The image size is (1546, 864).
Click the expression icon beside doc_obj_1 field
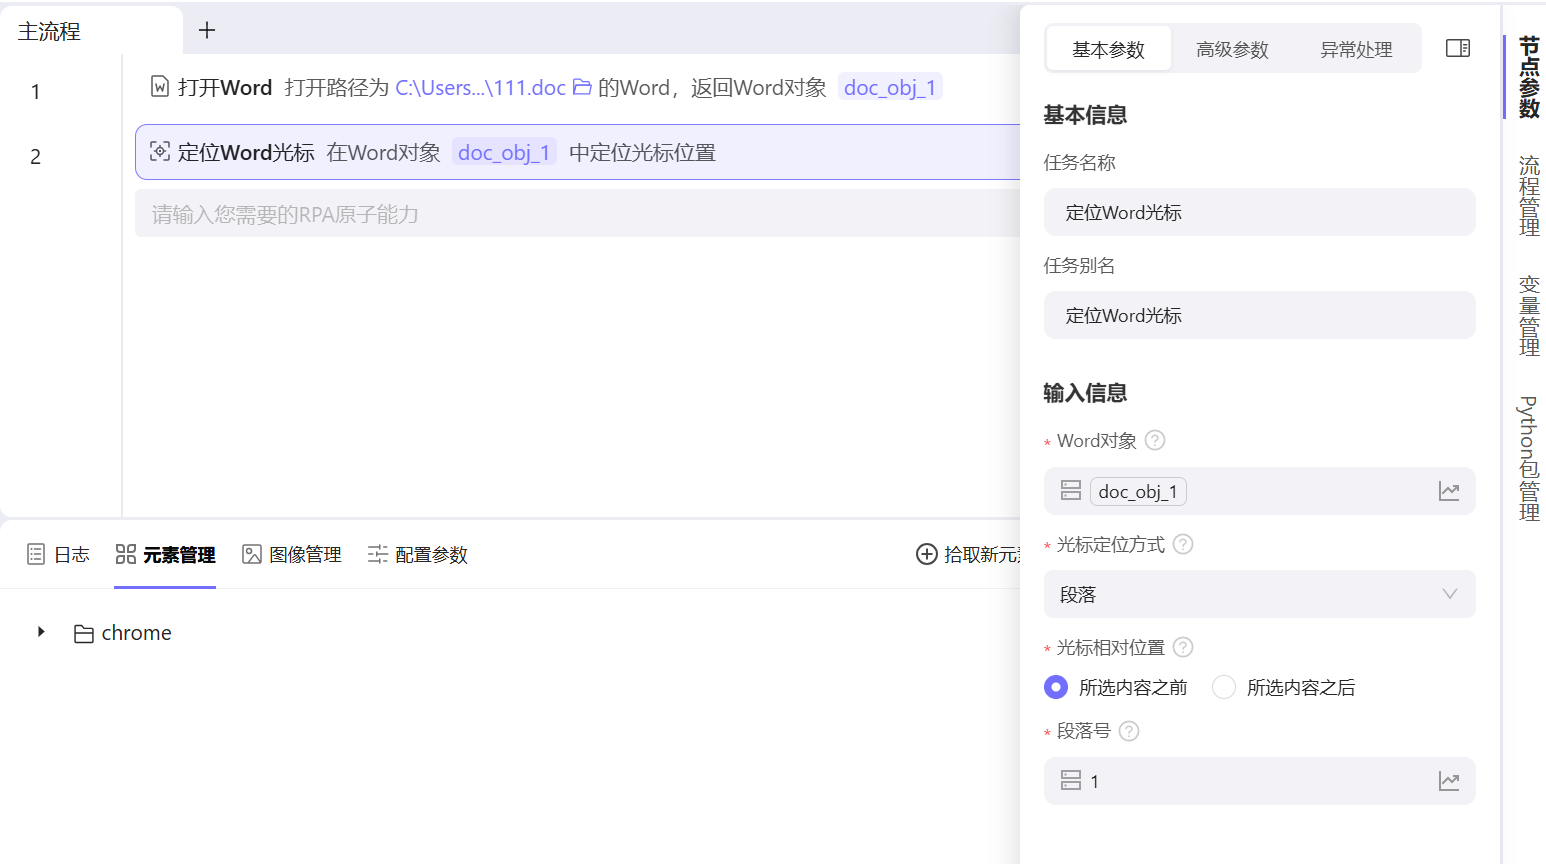pyautogui.click(x=1449, y=491)
